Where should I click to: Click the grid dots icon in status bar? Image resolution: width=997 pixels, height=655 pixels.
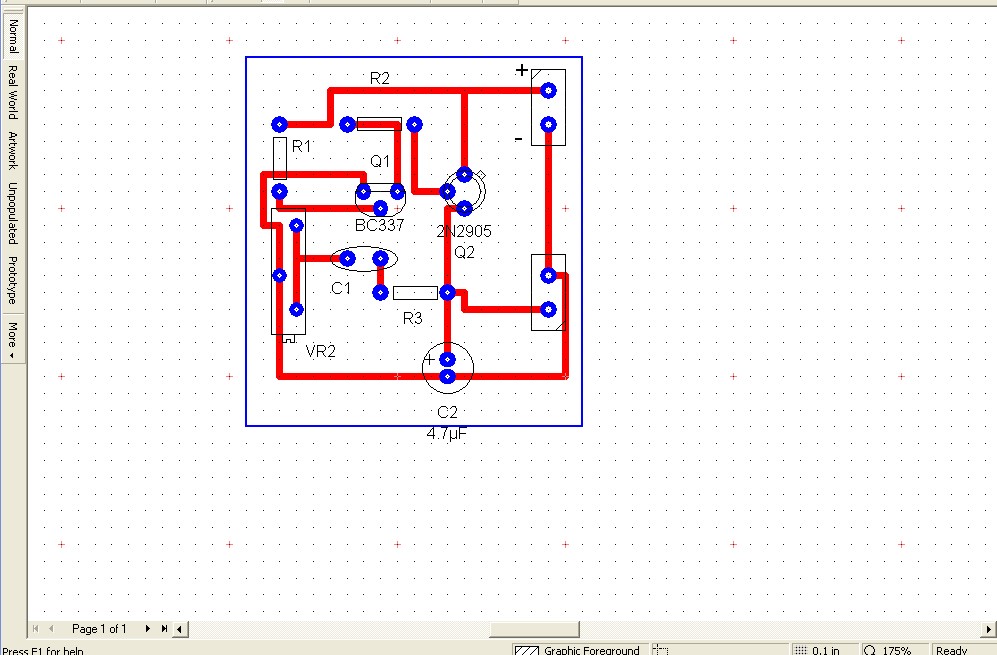(801, 651)
